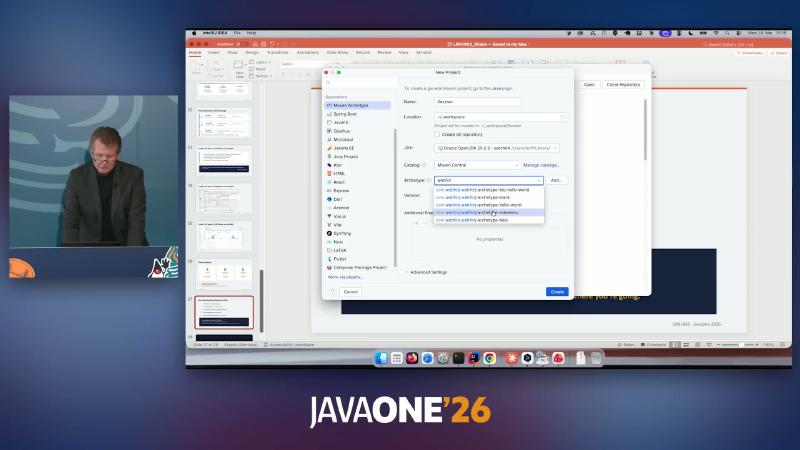Select the Vite generator icon
Viewport: 800px width, 450px height.
[329, 224]
